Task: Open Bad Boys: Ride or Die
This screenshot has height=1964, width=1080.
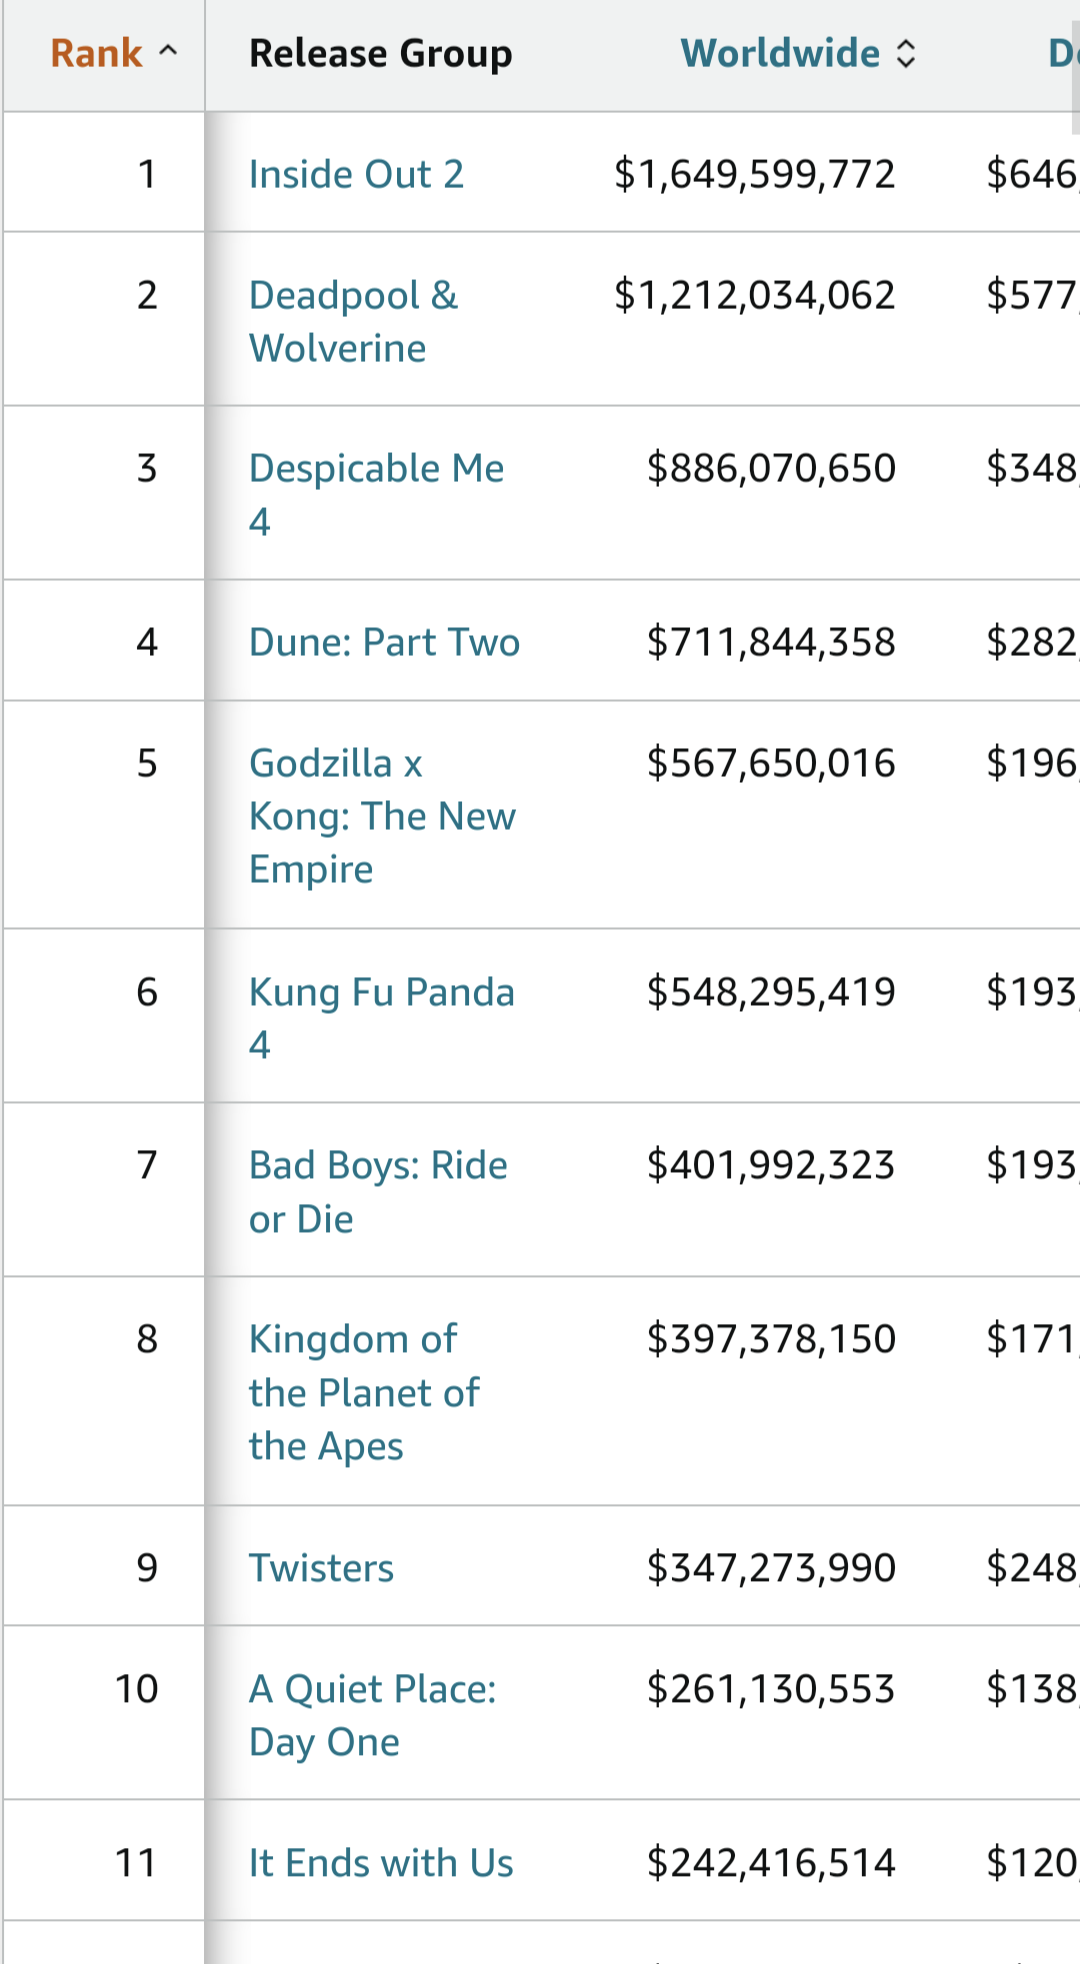Action: [378, 1191]
